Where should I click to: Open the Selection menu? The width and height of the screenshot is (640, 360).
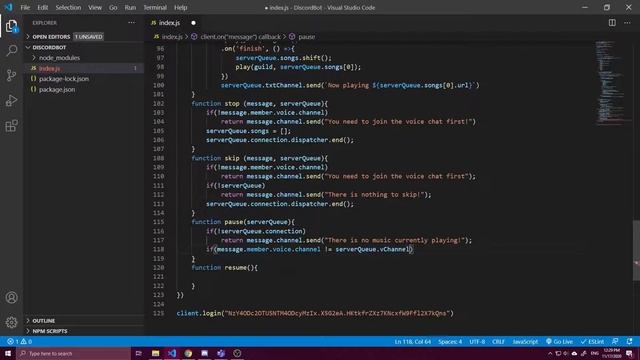tap(68, 7)
